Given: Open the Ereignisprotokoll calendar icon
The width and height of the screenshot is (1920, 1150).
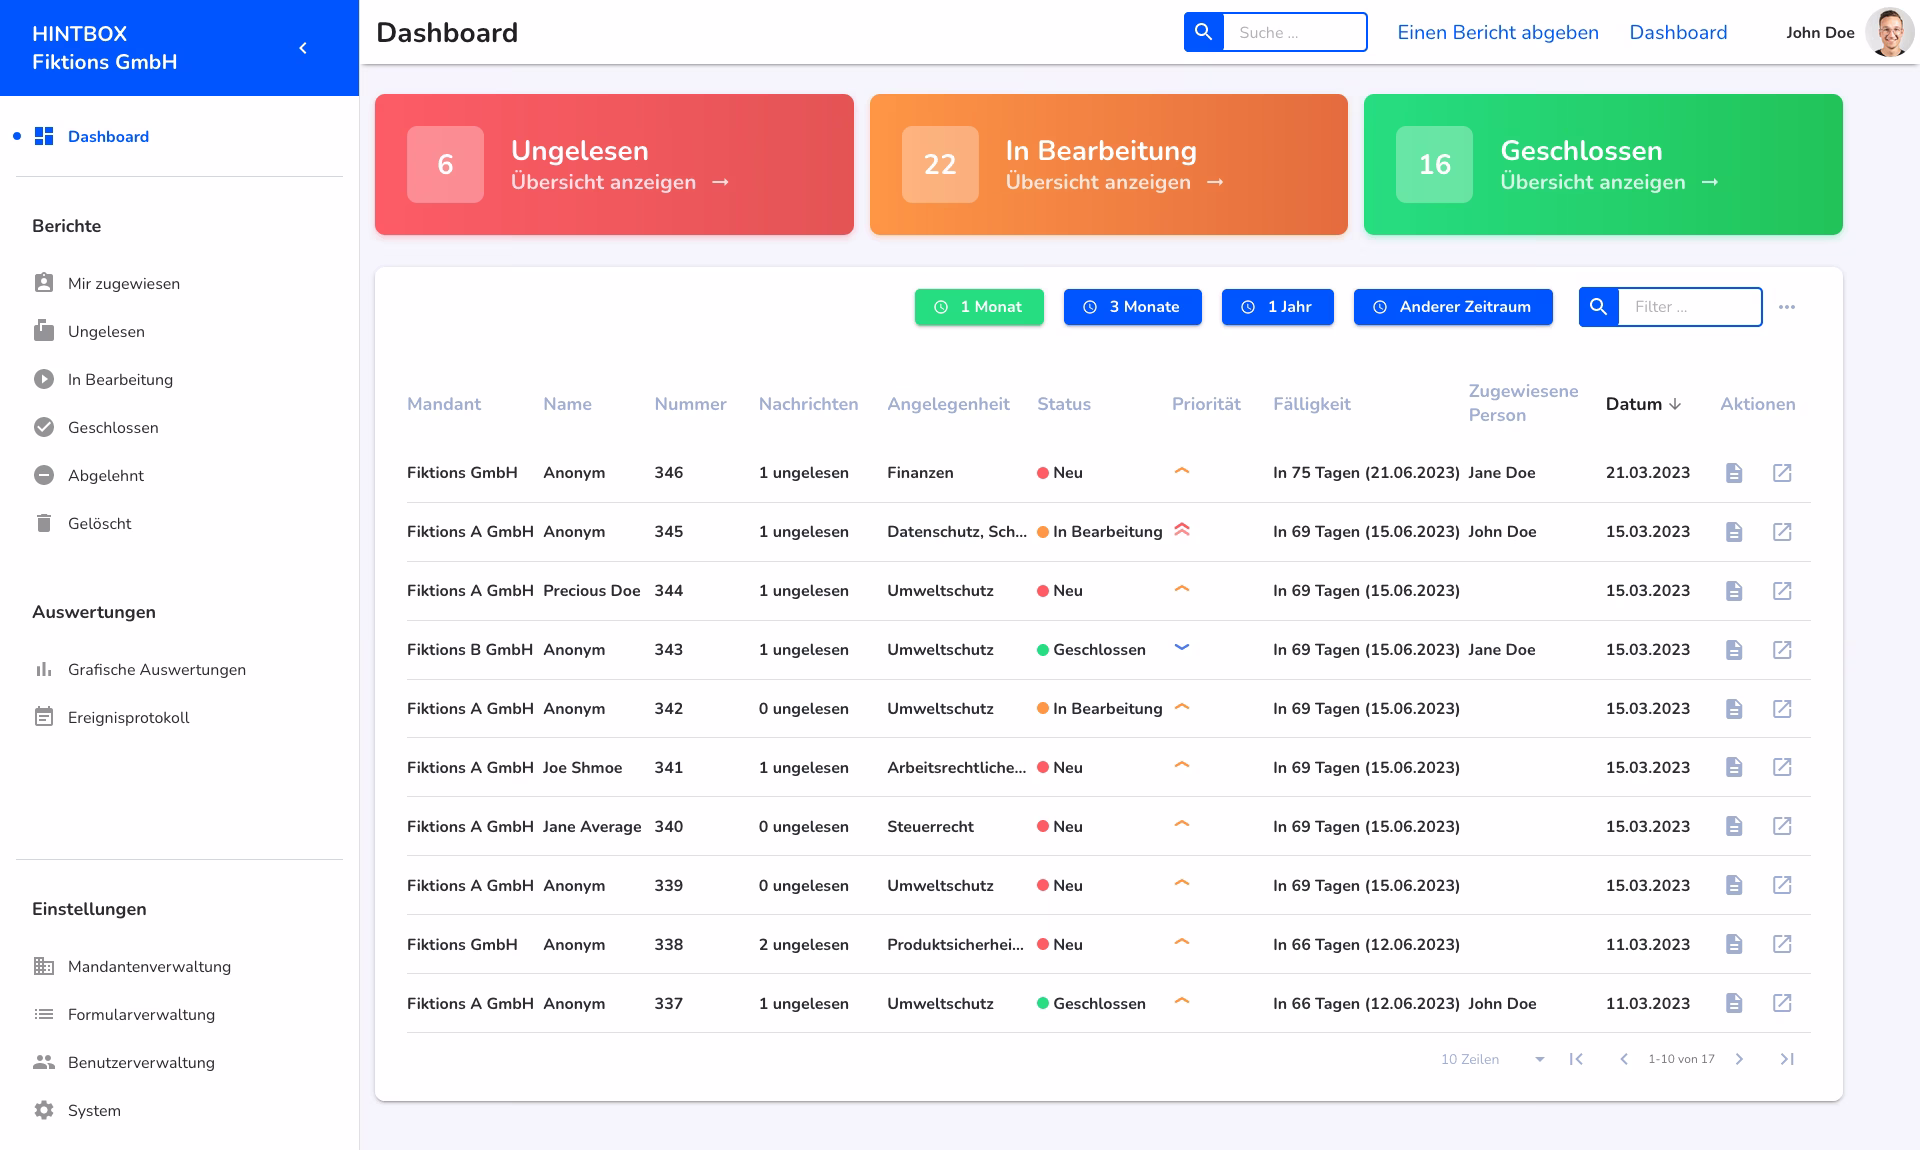Looking at the screenshot, I should (x=44, y=716).
